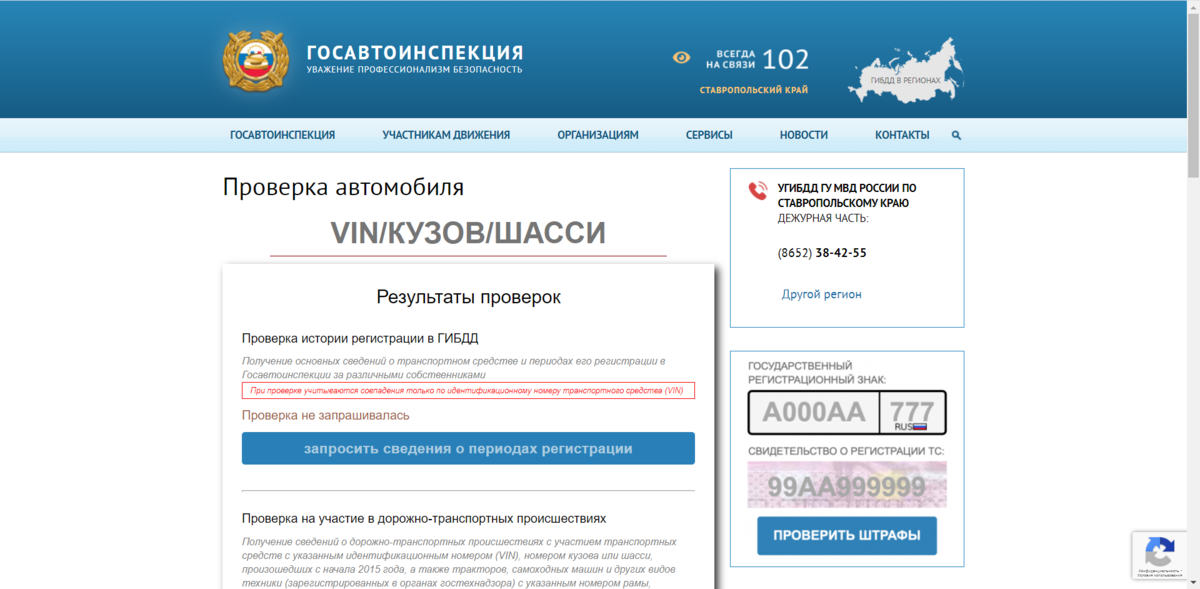Expand the УЧАСТНИКАМ ДВИЖЕНИЯ section

pyautogui.click(x=447, y=135)
